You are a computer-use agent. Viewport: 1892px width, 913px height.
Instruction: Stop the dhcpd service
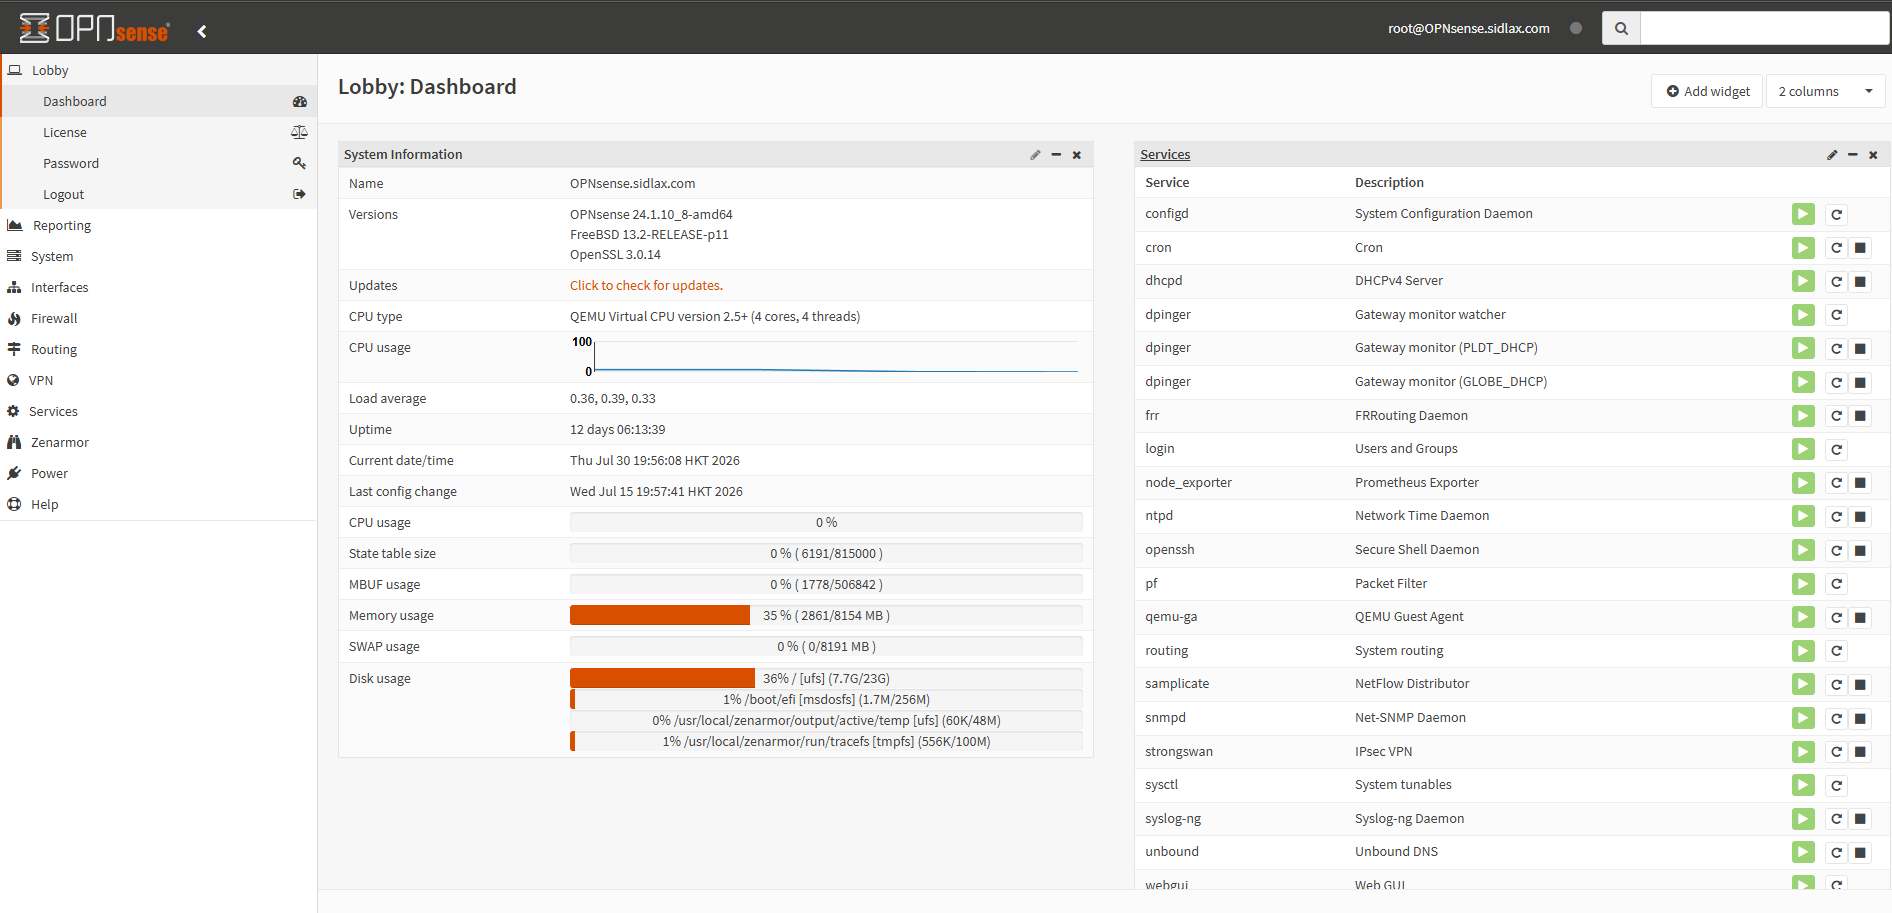click(1860, 281)
